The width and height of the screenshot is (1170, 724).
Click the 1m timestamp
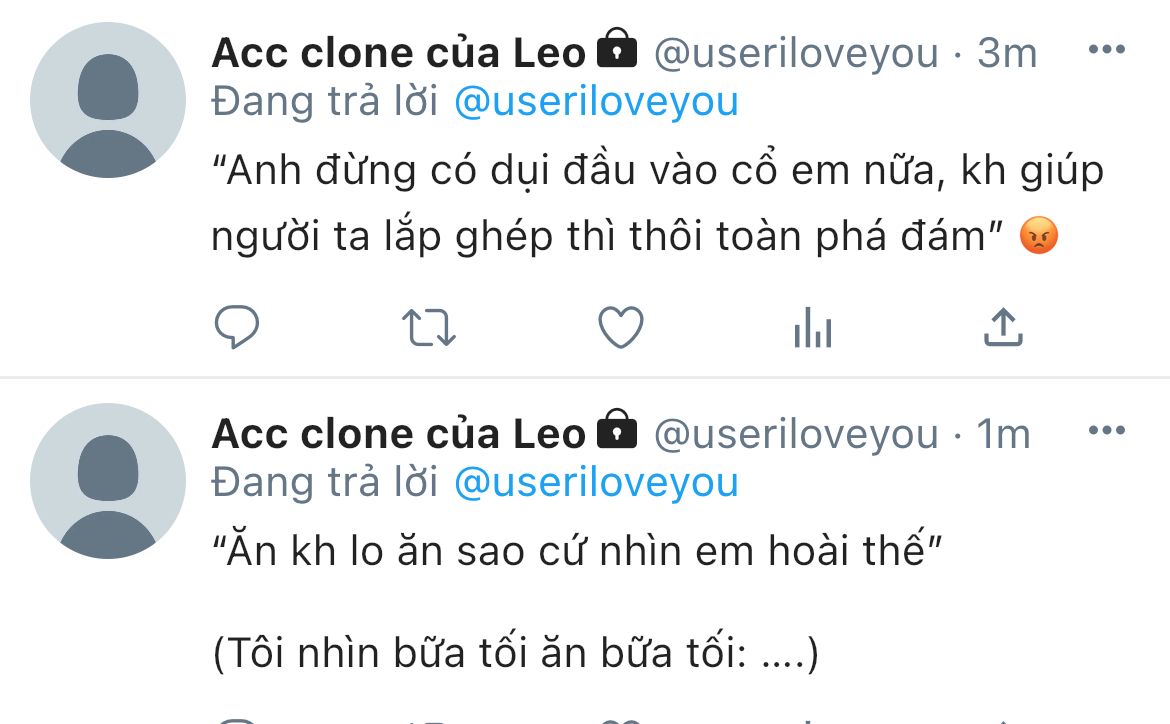coord(1003,434)
